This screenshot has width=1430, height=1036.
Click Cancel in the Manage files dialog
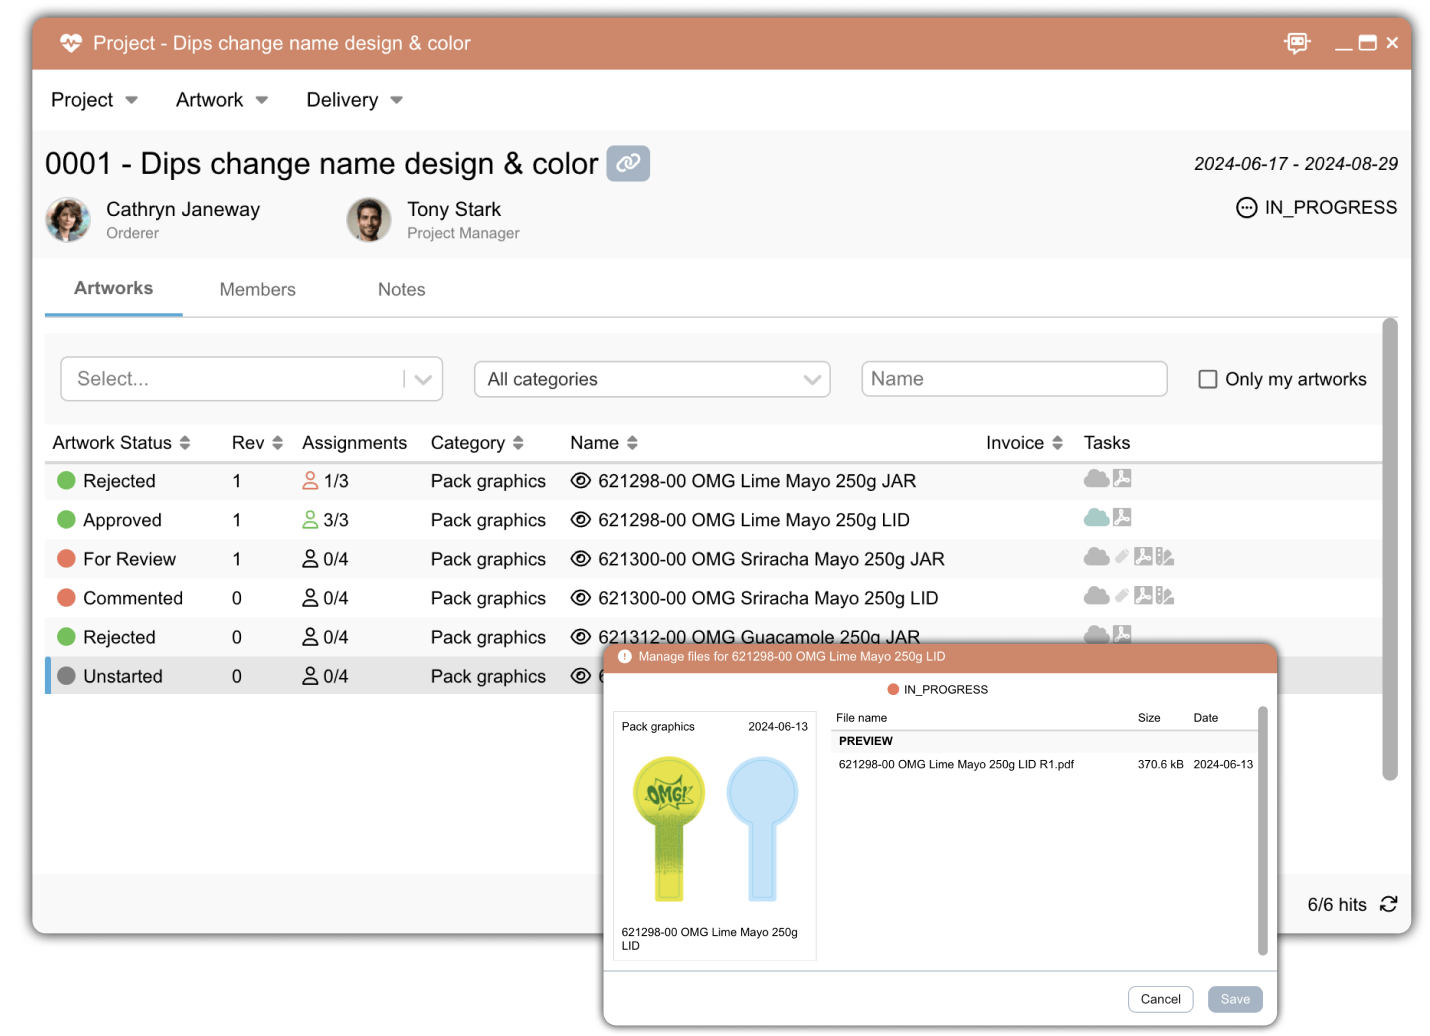[1160, 998]
